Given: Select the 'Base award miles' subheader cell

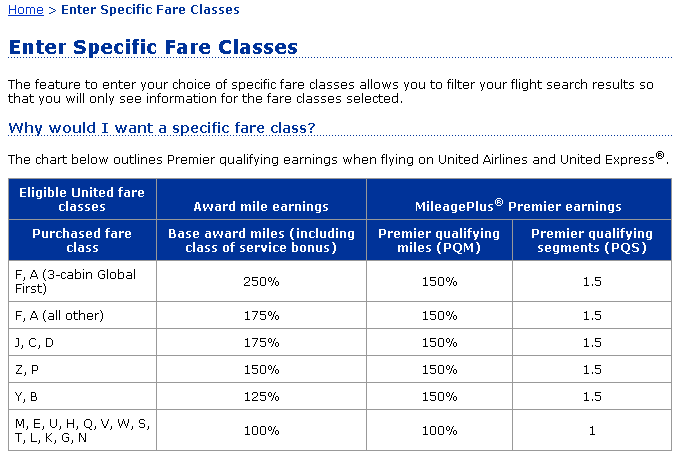Looking at the screenshot, I should click(261, 241).
